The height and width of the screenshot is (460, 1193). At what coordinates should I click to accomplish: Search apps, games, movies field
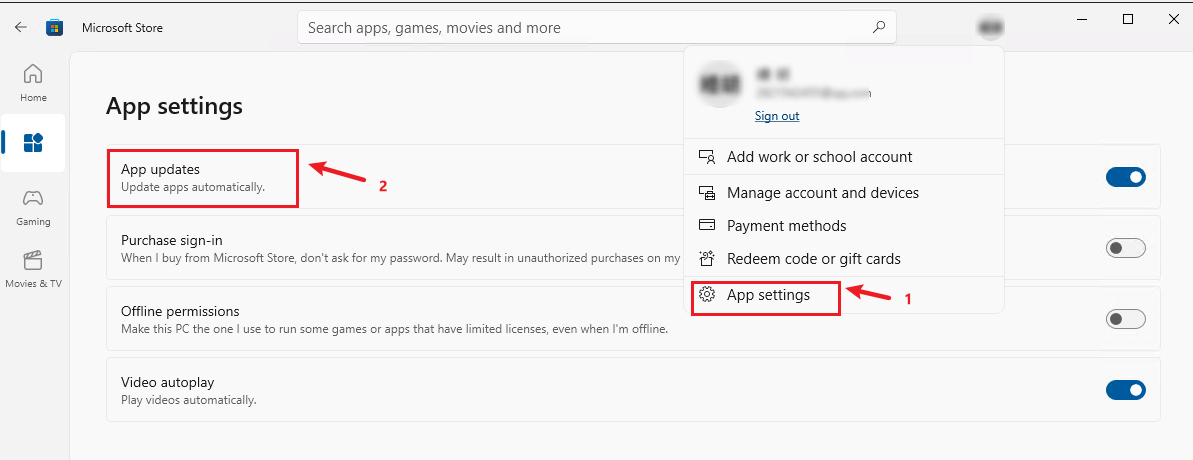pyautogui.click(x=596, y=27)
